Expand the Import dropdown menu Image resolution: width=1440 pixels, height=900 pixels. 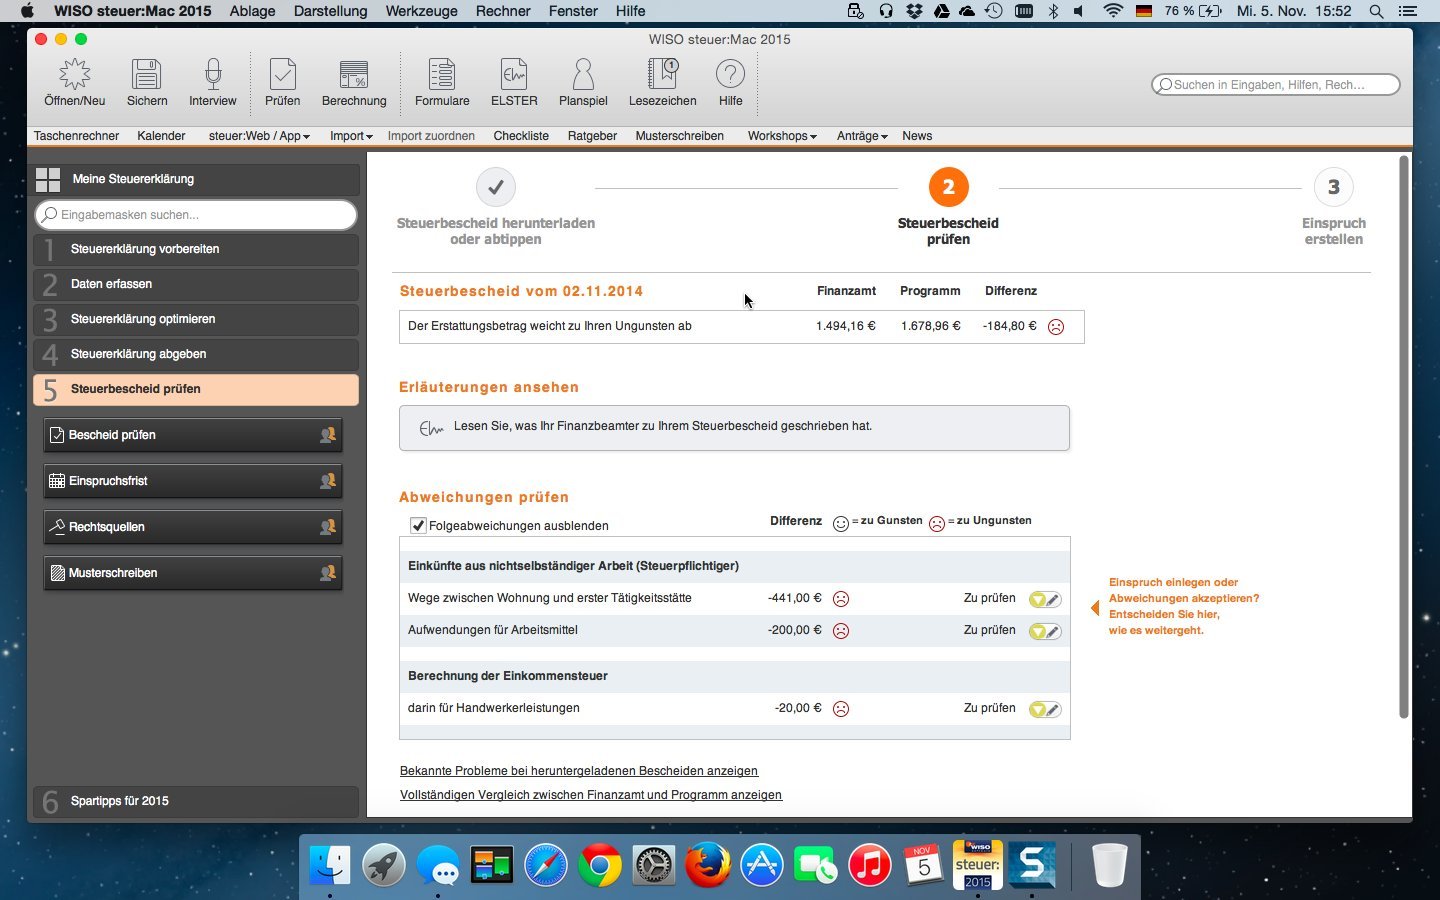[351, 136]
